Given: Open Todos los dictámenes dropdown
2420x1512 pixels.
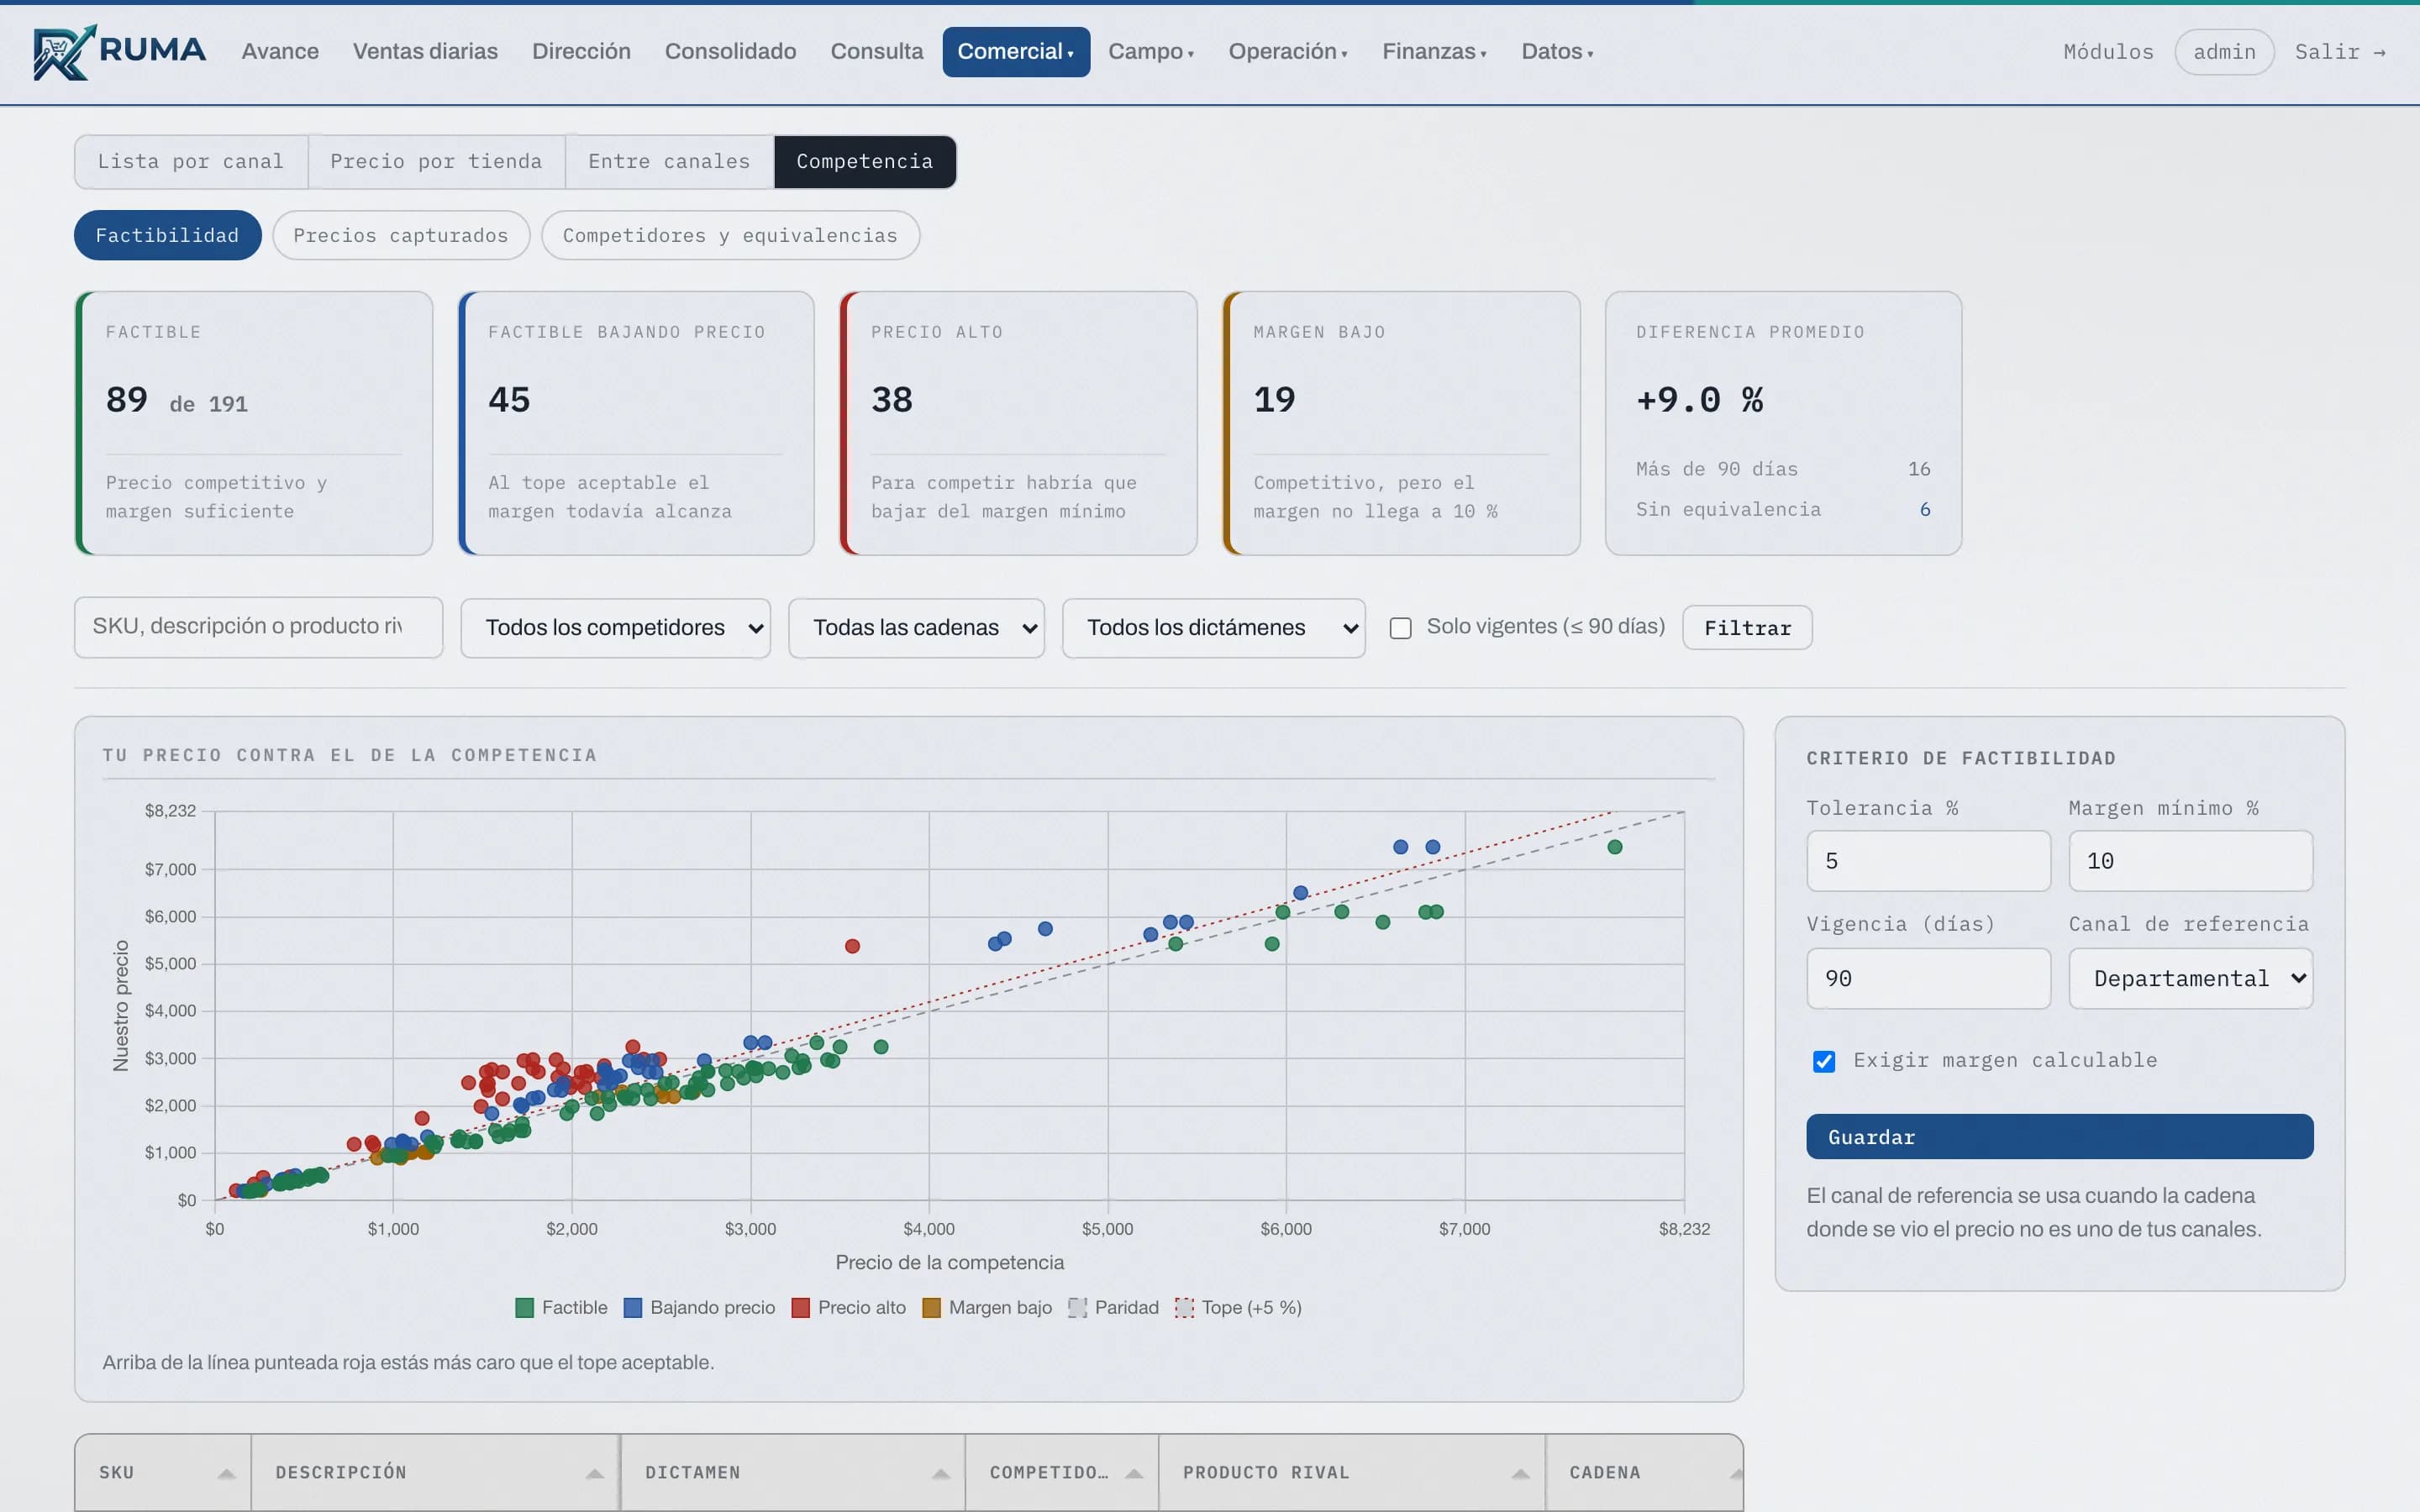Looking at the screenshot, I should [1213, 628].
